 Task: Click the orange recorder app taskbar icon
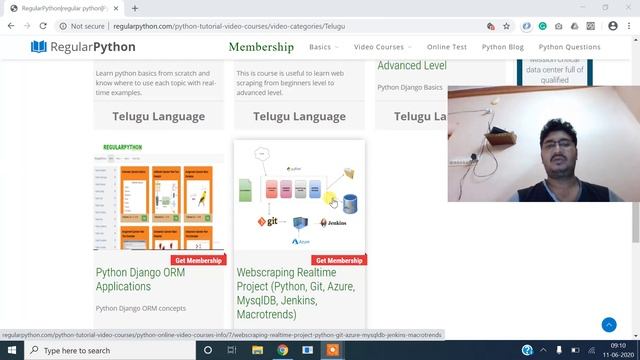click(332, 350)
